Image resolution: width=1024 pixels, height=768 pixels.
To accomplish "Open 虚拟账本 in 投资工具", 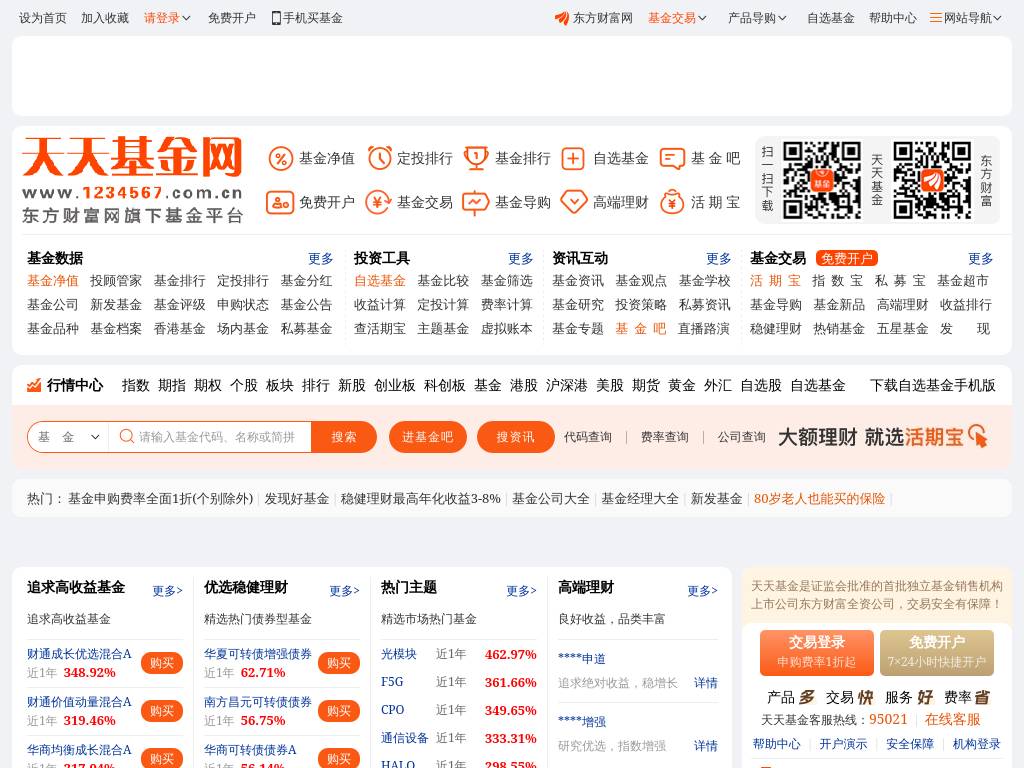I will [x=506, y=329].
